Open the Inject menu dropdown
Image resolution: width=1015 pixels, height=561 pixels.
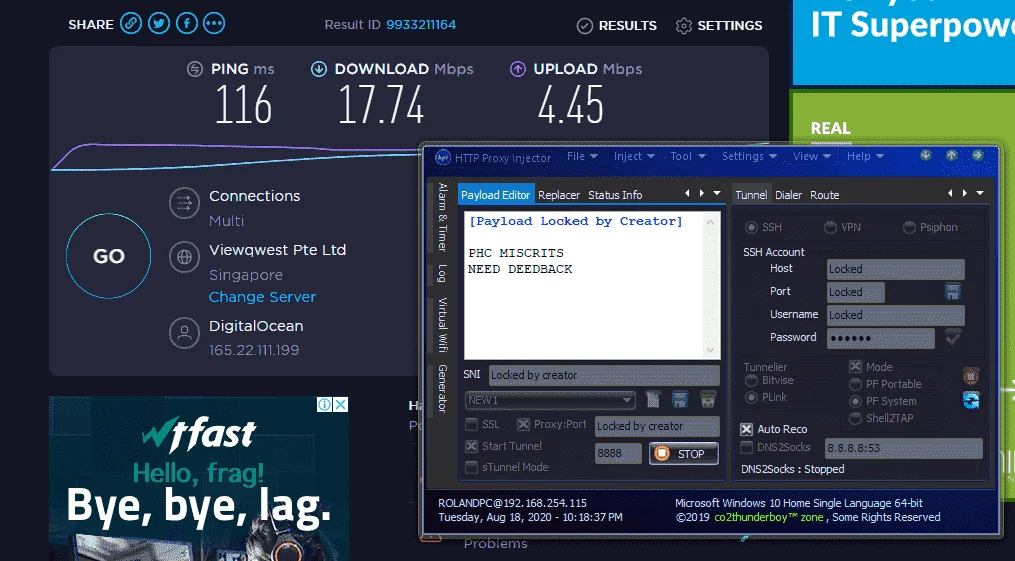pos(634,156)
